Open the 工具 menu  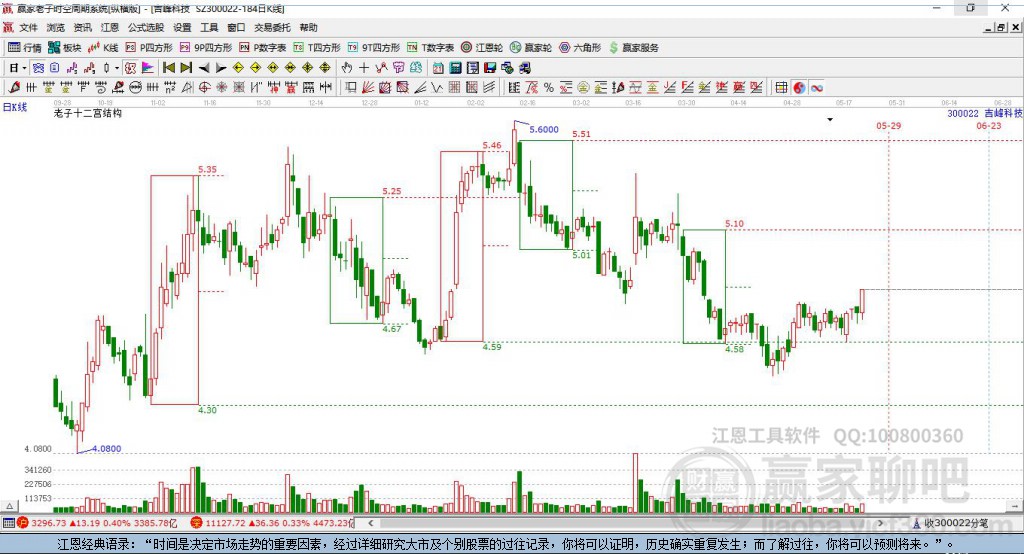coord(209,27)
